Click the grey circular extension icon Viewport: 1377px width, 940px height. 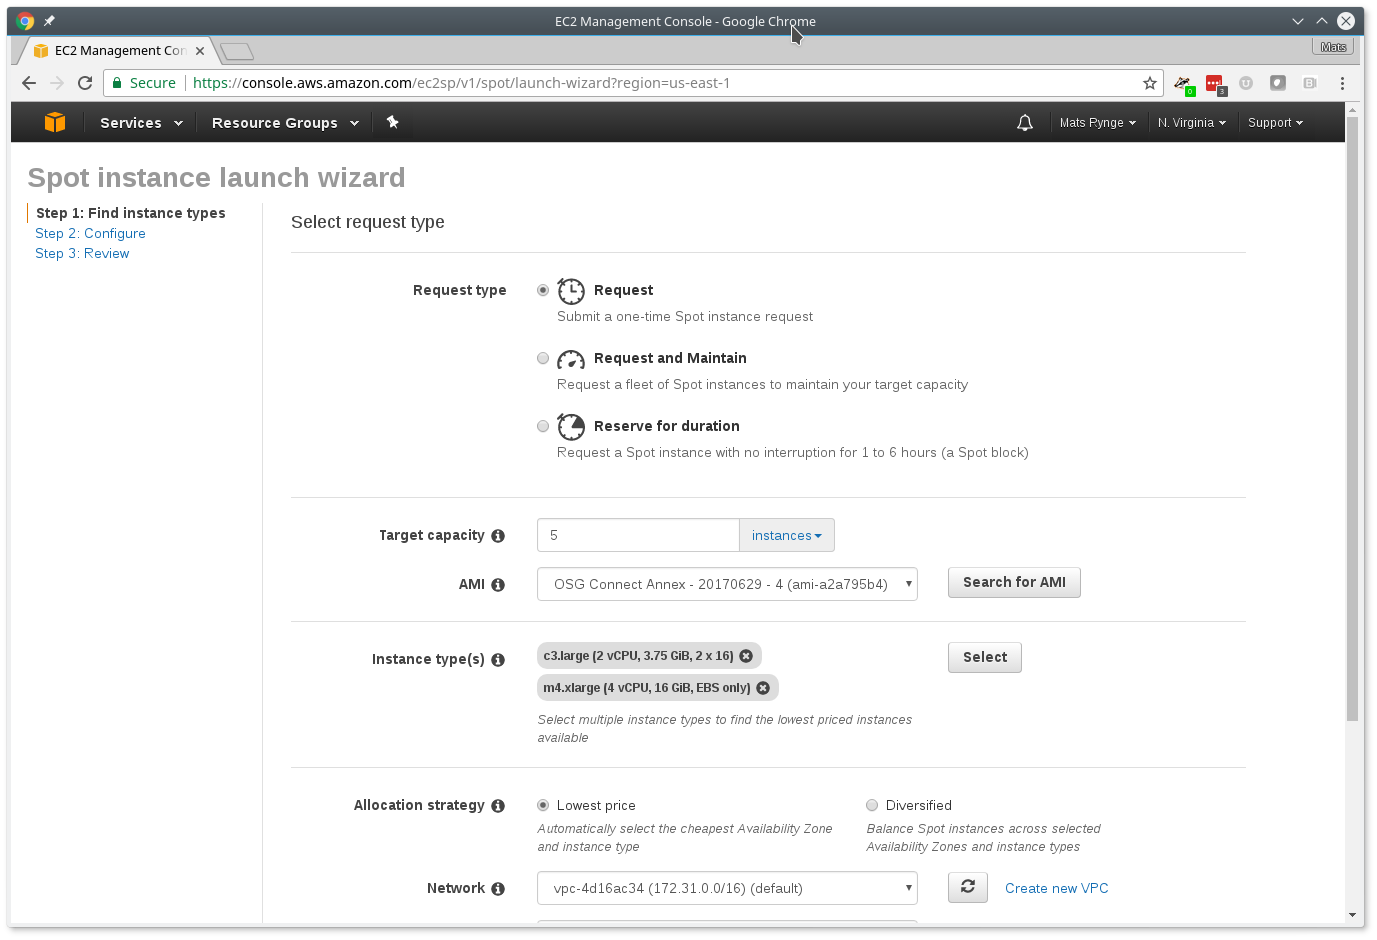pos(1246,83)
